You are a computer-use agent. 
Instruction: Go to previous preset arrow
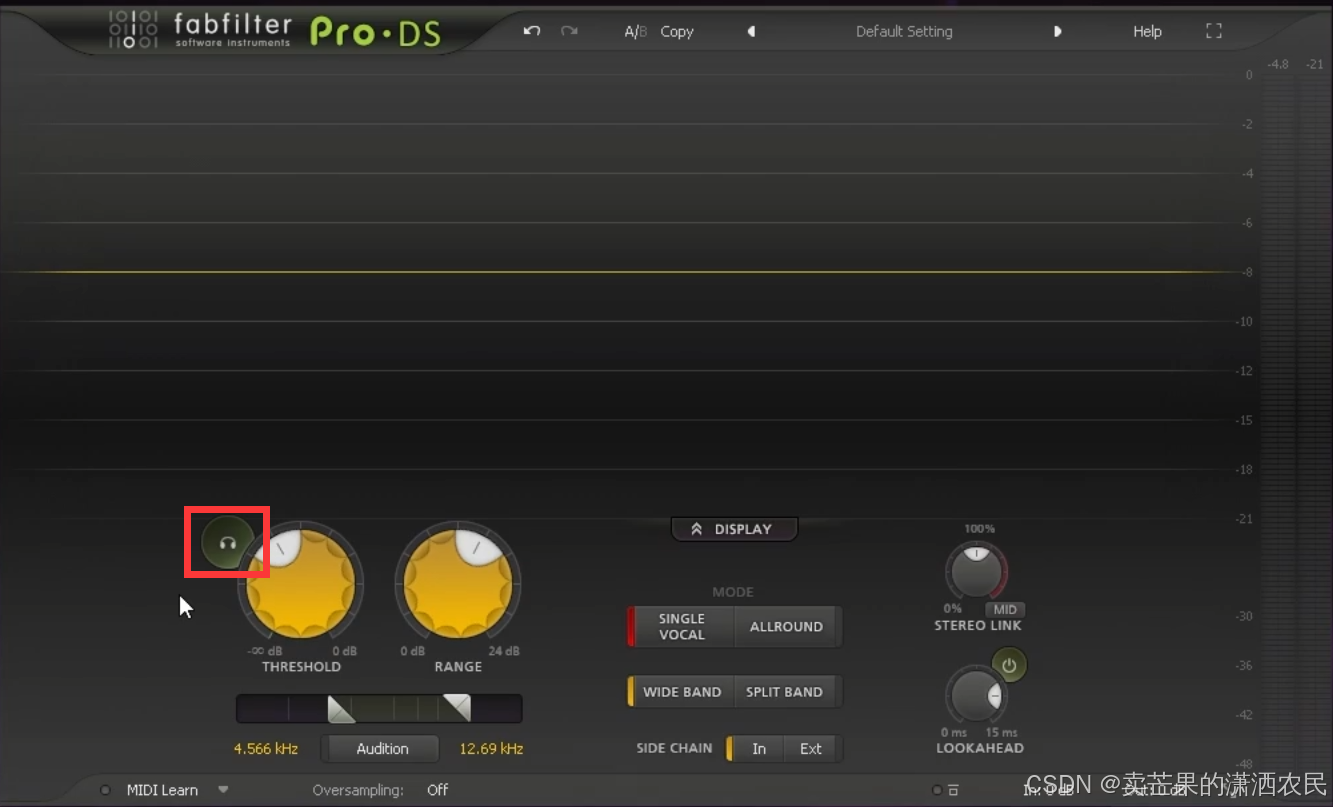[751, 32]
